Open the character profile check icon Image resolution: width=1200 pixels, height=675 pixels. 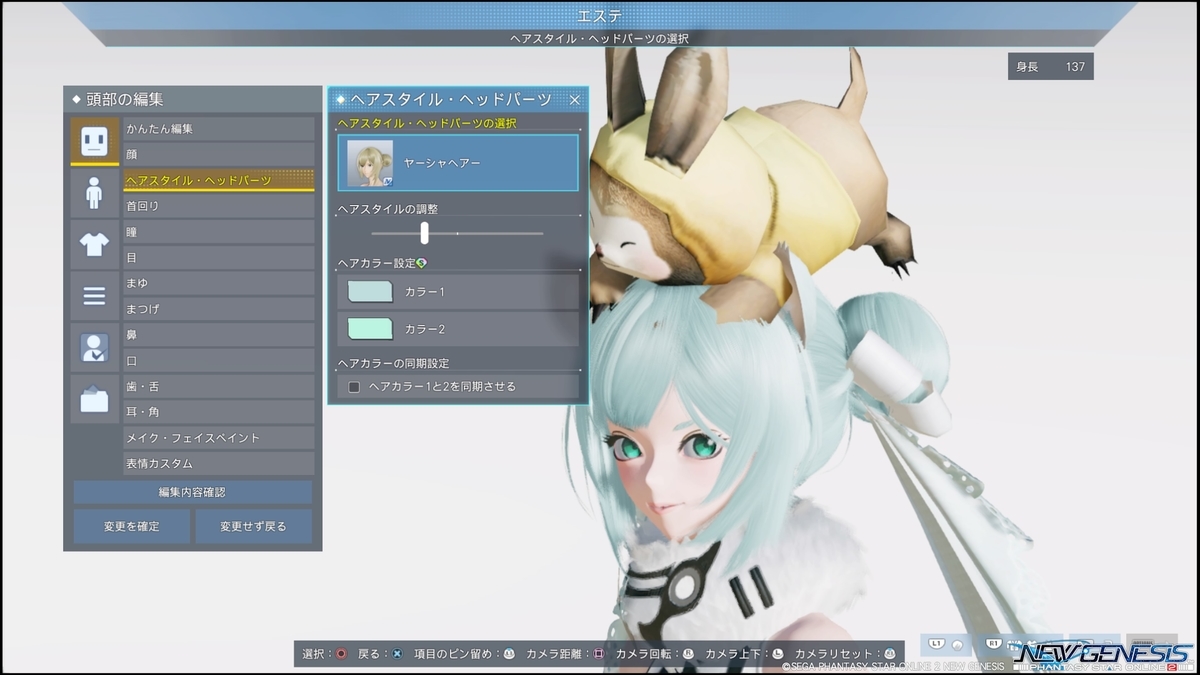click(94, 348)
